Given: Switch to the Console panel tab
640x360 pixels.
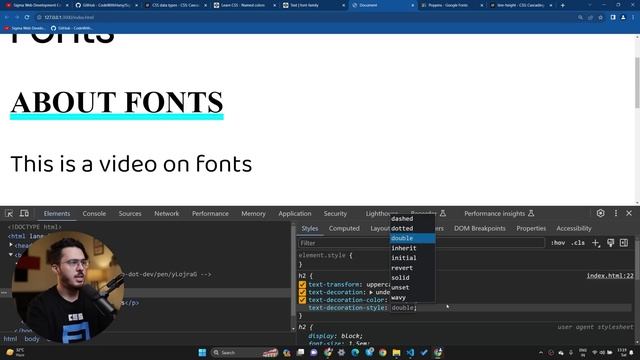Looking at the screenshot, I should [x=94, y=213].
